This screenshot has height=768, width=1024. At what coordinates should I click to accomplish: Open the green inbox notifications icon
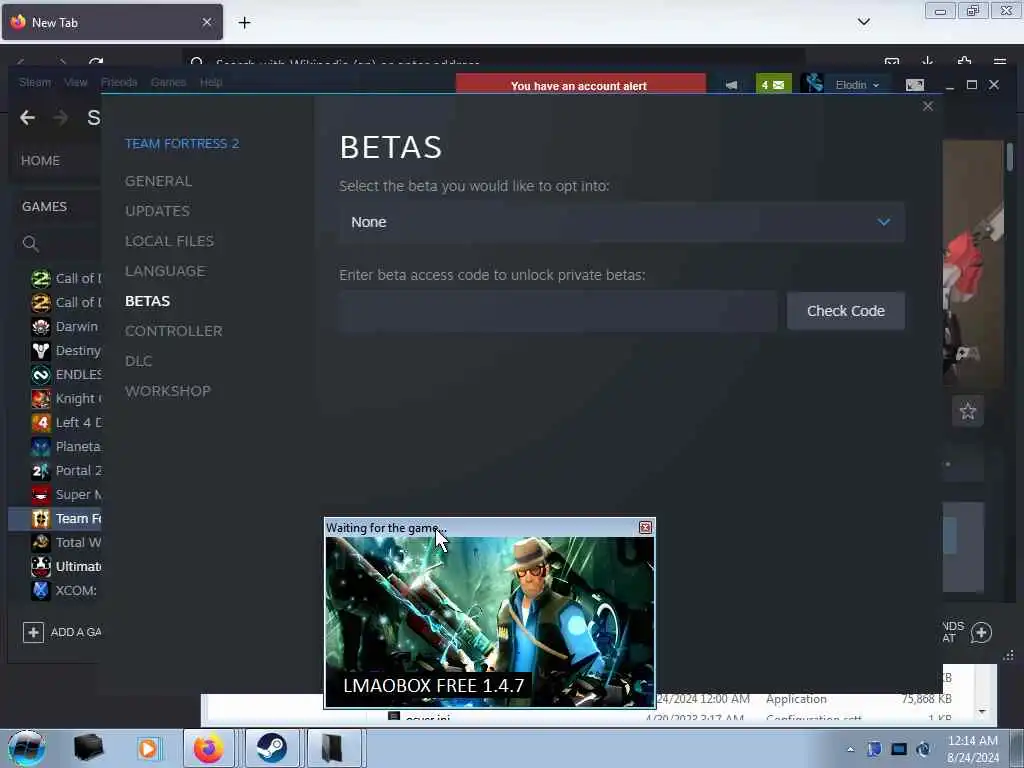pos(773,85)
